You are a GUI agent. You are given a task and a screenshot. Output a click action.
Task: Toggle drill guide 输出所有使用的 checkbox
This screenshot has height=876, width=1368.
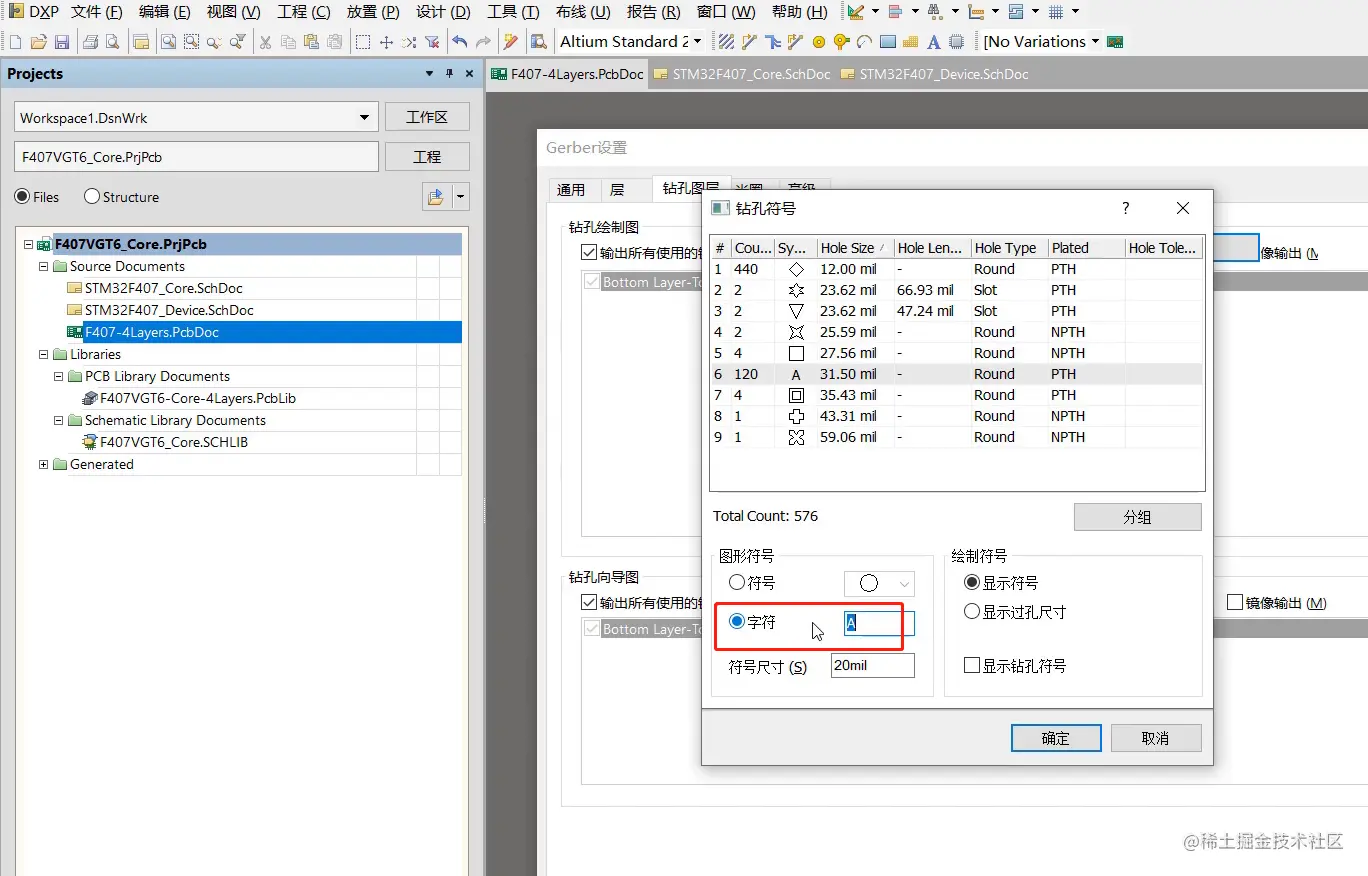[589, 603]
